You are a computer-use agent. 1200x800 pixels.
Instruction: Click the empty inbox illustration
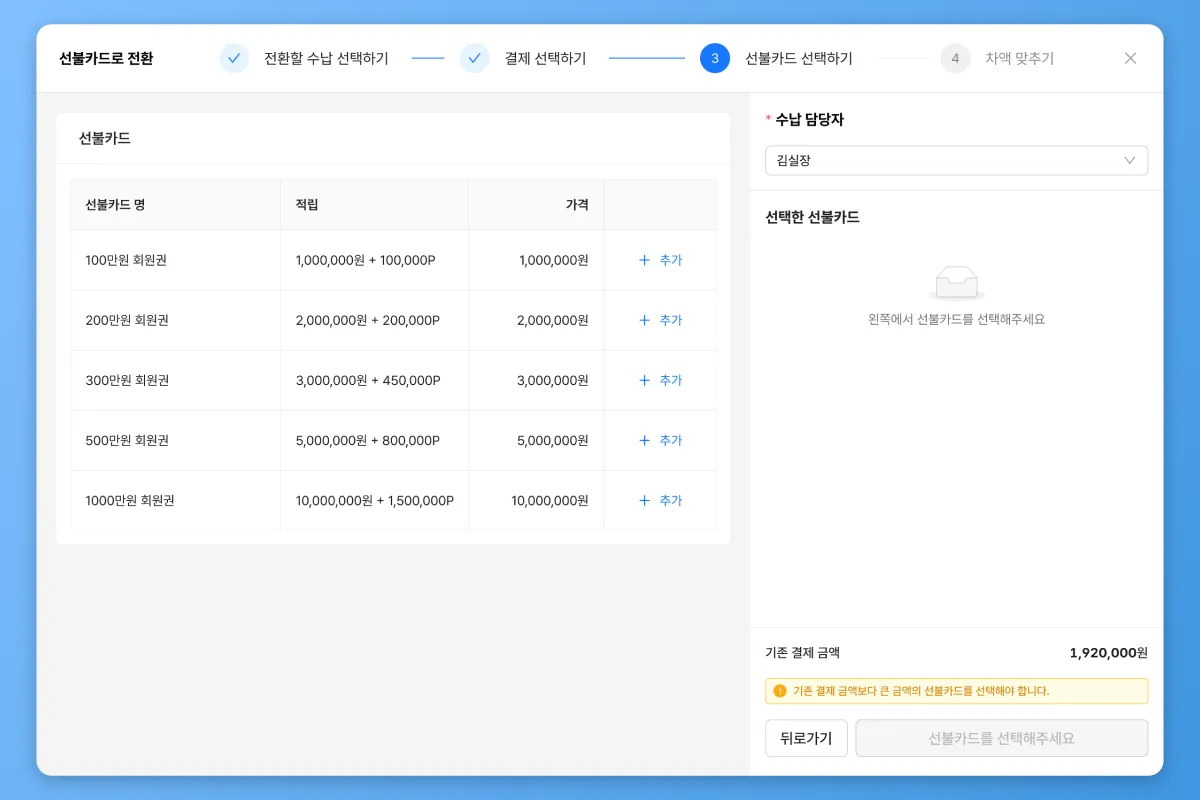pyautogui.click(x=956, y=283)
